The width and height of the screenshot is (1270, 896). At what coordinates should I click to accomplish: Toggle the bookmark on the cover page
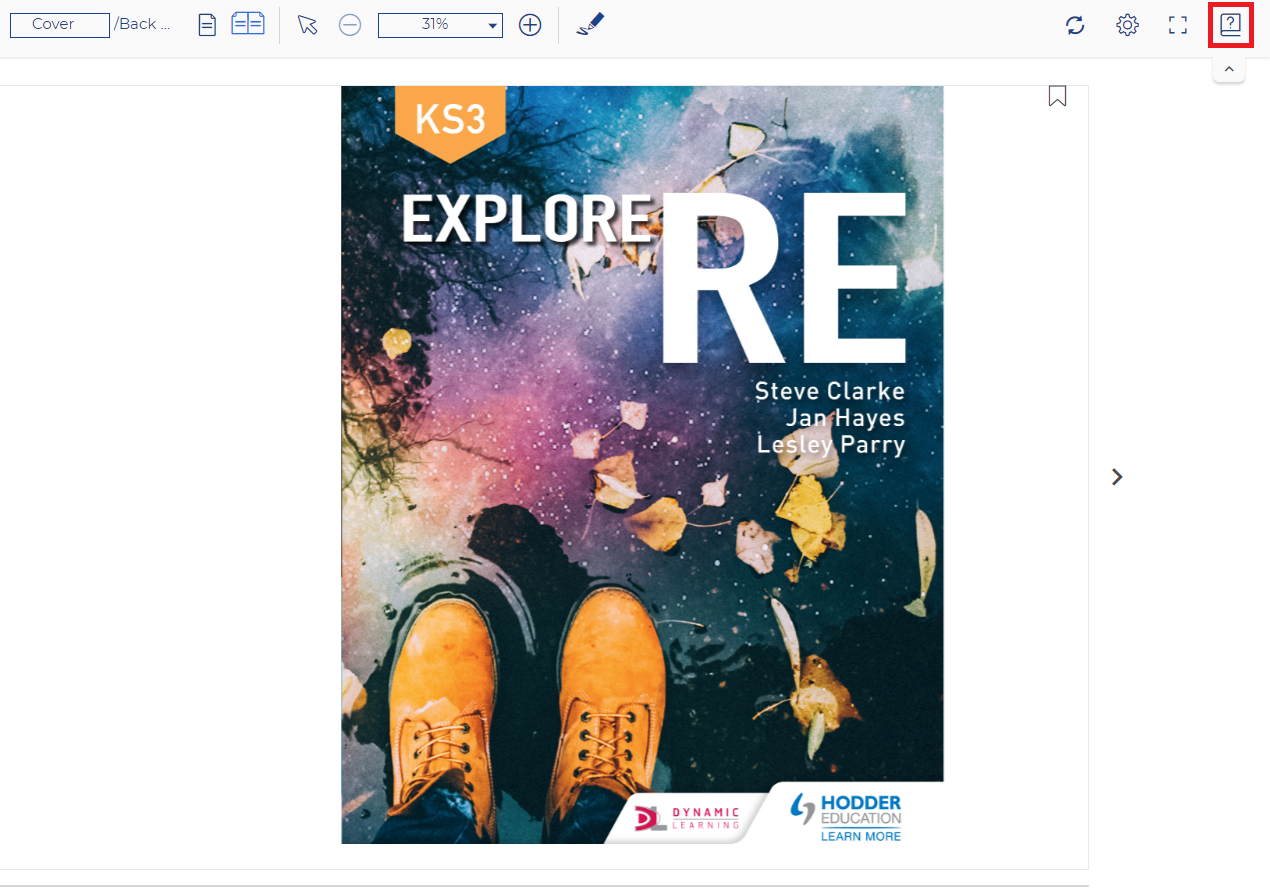pyautogui.click(x=1057, y=95)
